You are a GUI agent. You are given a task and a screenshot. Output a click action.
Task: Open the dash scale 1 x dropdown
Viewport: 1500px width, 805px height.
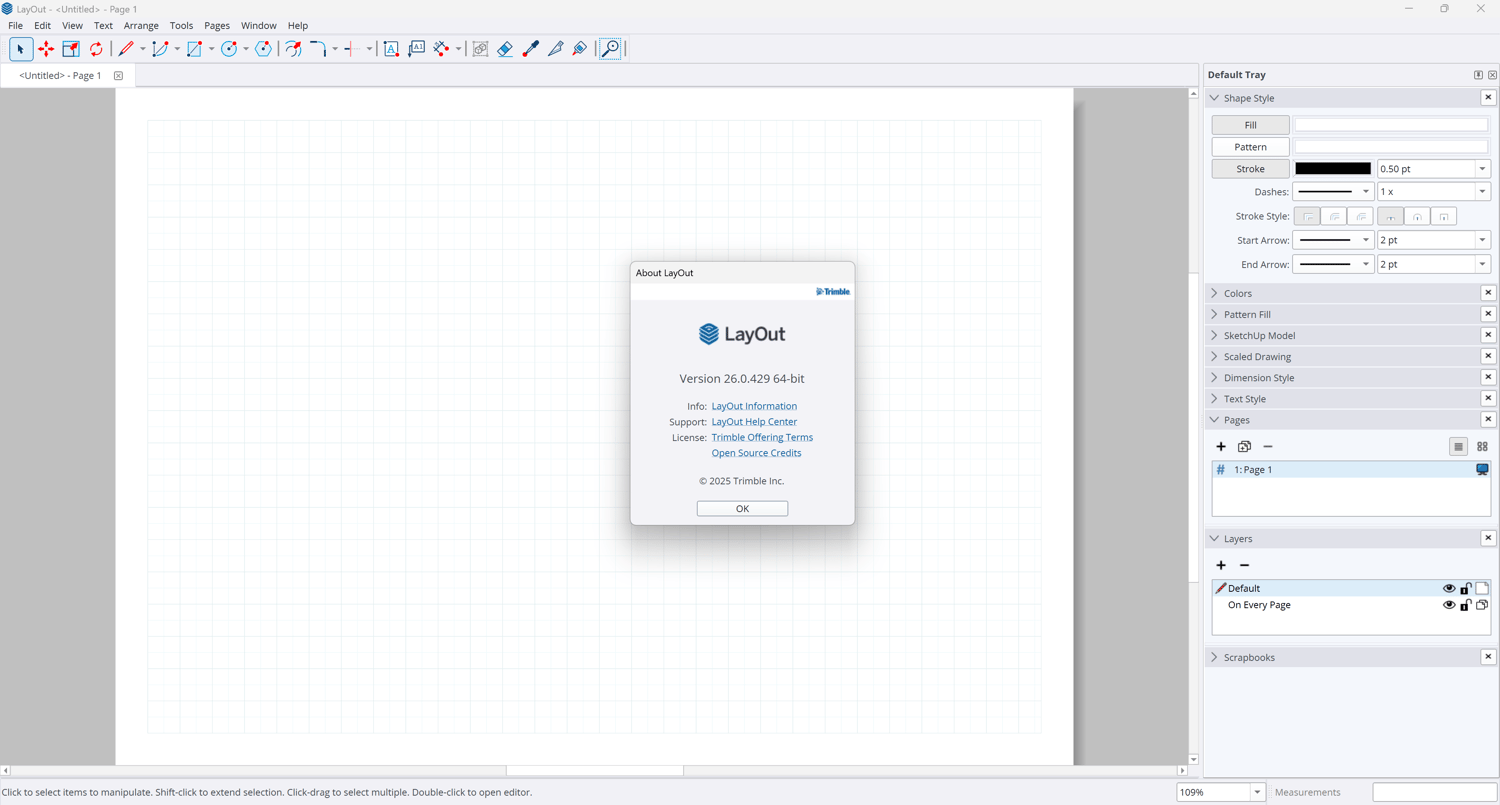click(1483, 192)
